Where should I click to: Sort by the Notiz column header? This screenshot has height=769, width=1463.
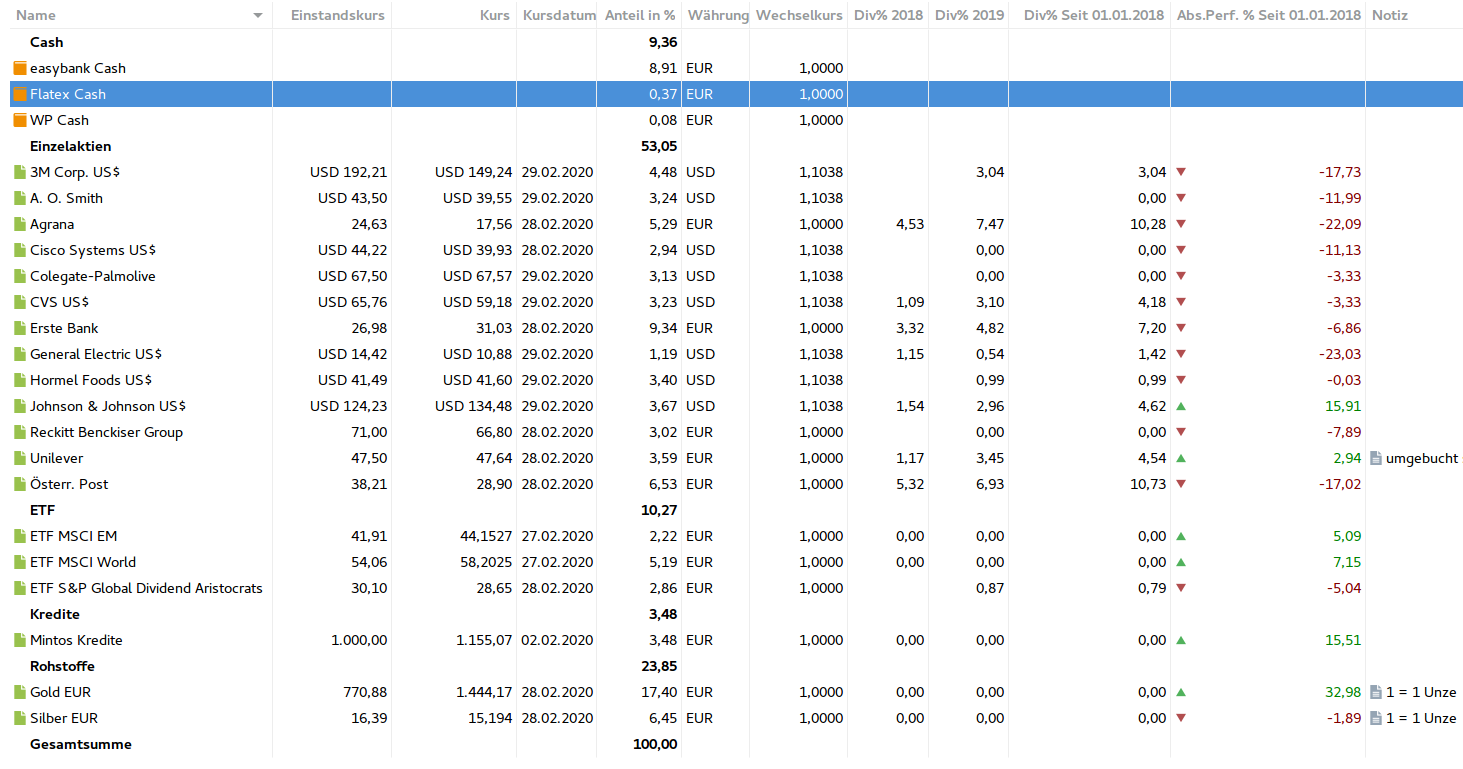[x=1390, y=15]
